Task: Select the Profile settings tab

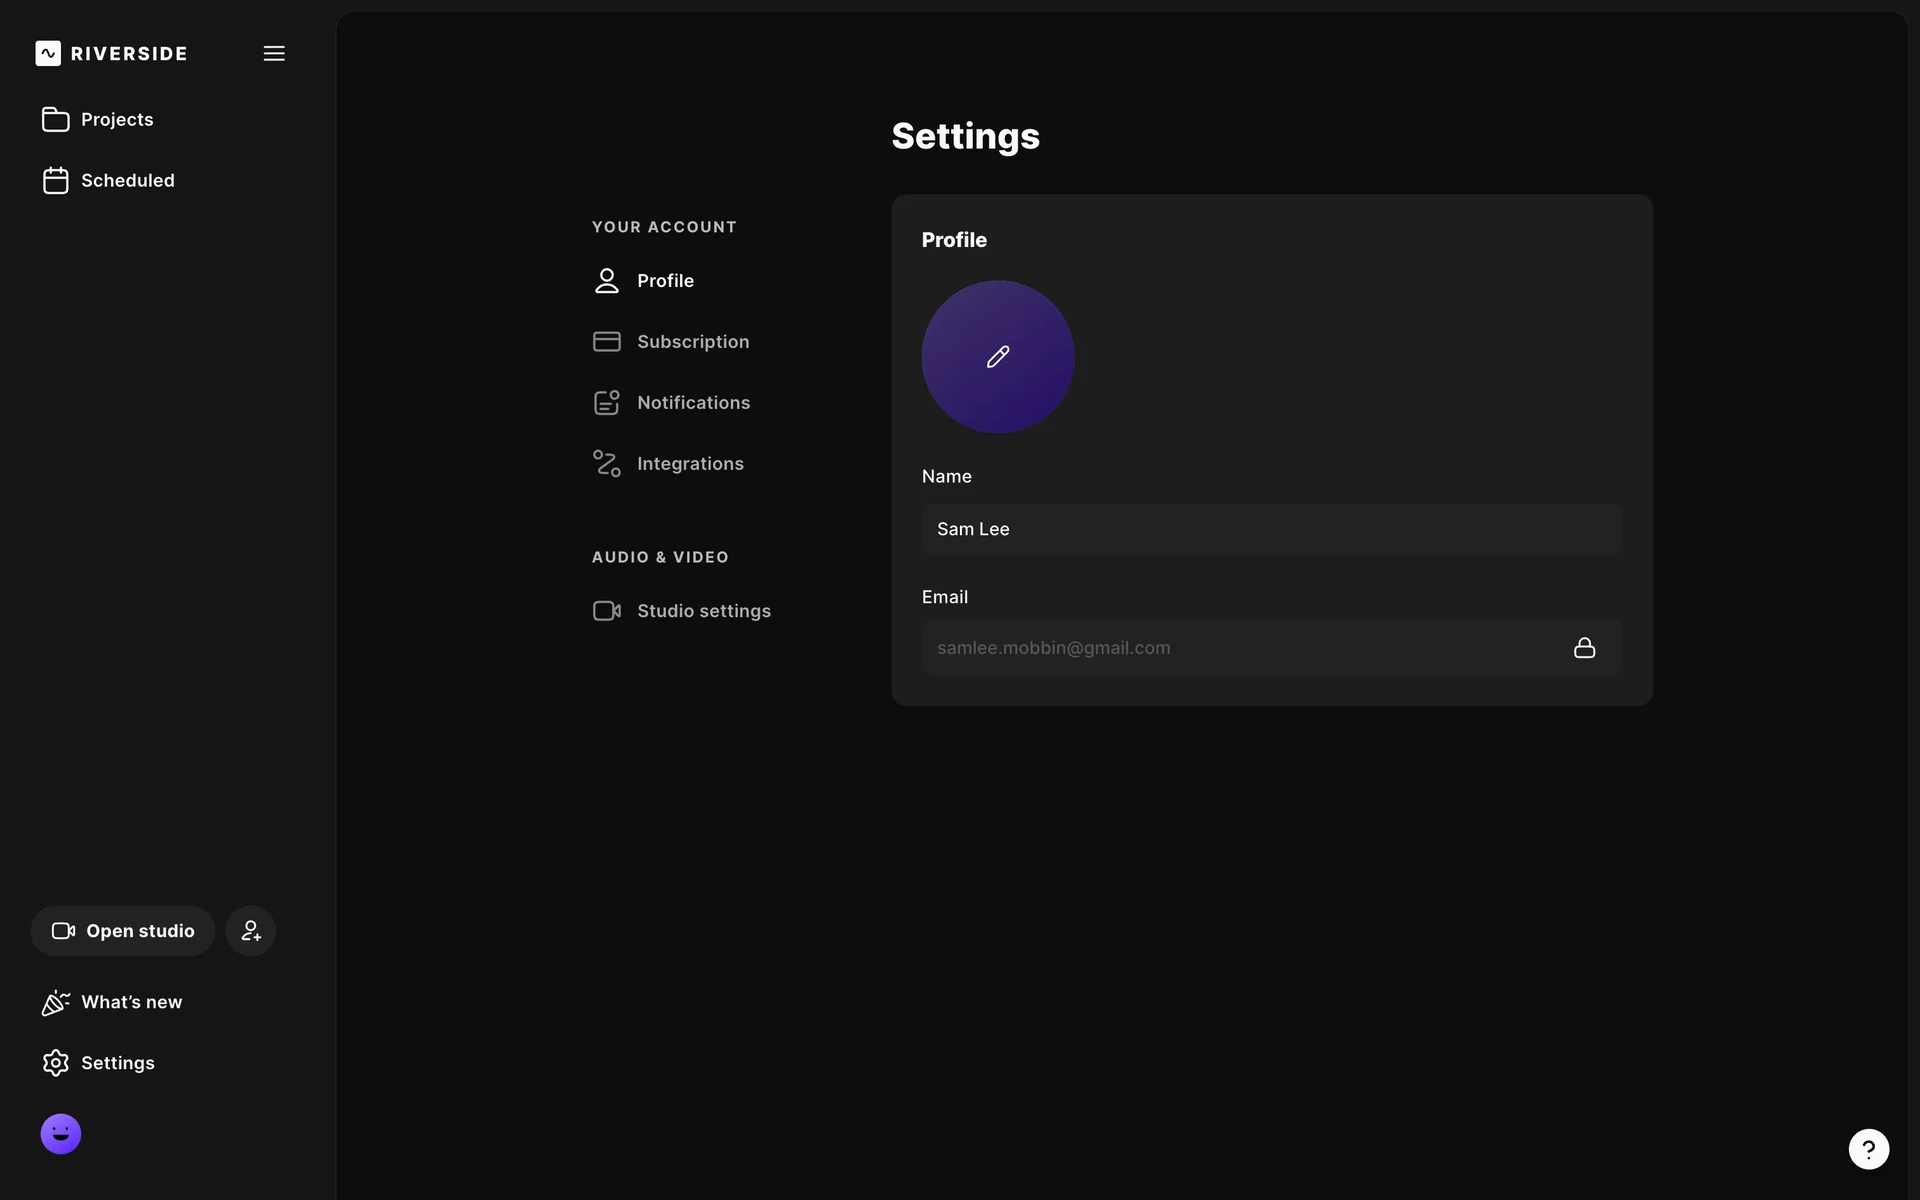Action: click(x=665, y=281)
